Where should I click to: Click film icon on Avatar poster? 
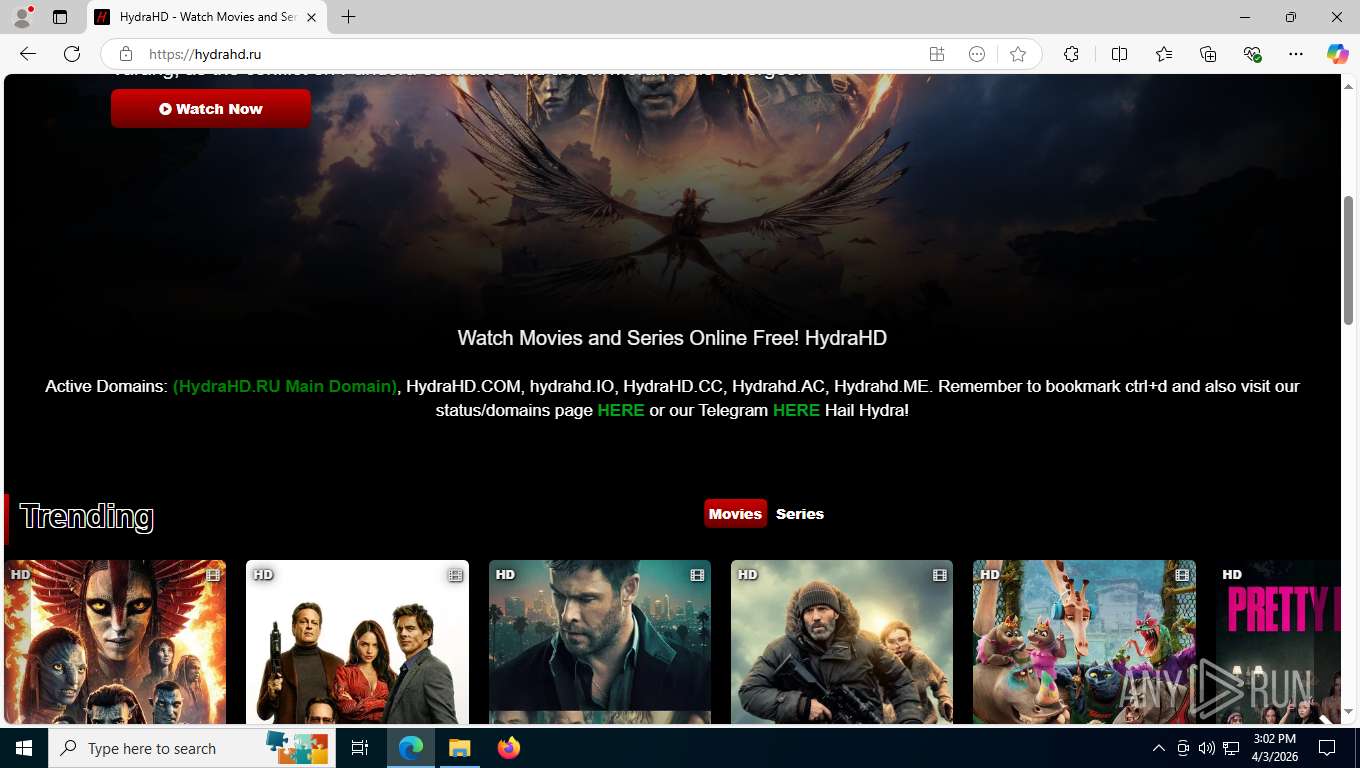213,575
